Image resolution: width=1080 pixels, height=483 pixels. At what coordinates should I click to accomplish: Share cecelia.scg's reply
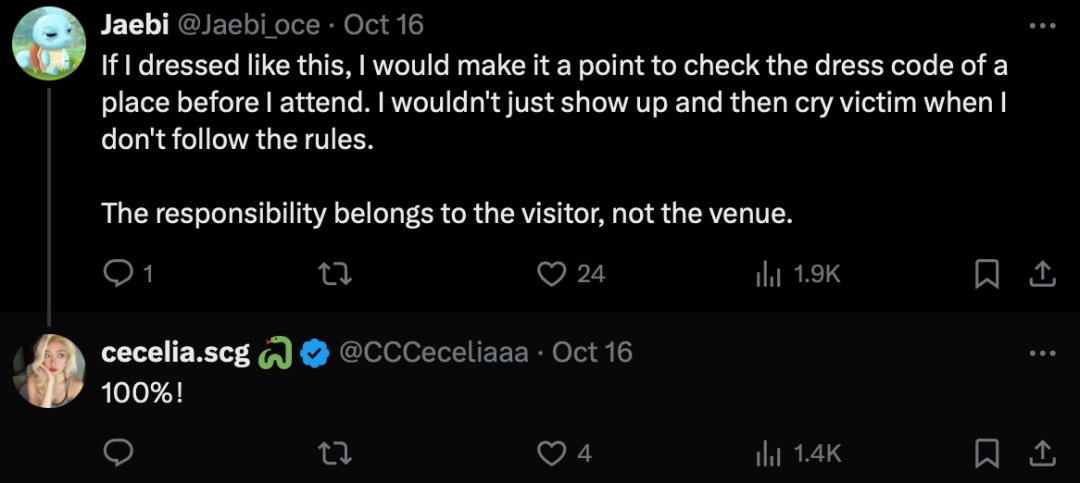[x=1041, y=453]
